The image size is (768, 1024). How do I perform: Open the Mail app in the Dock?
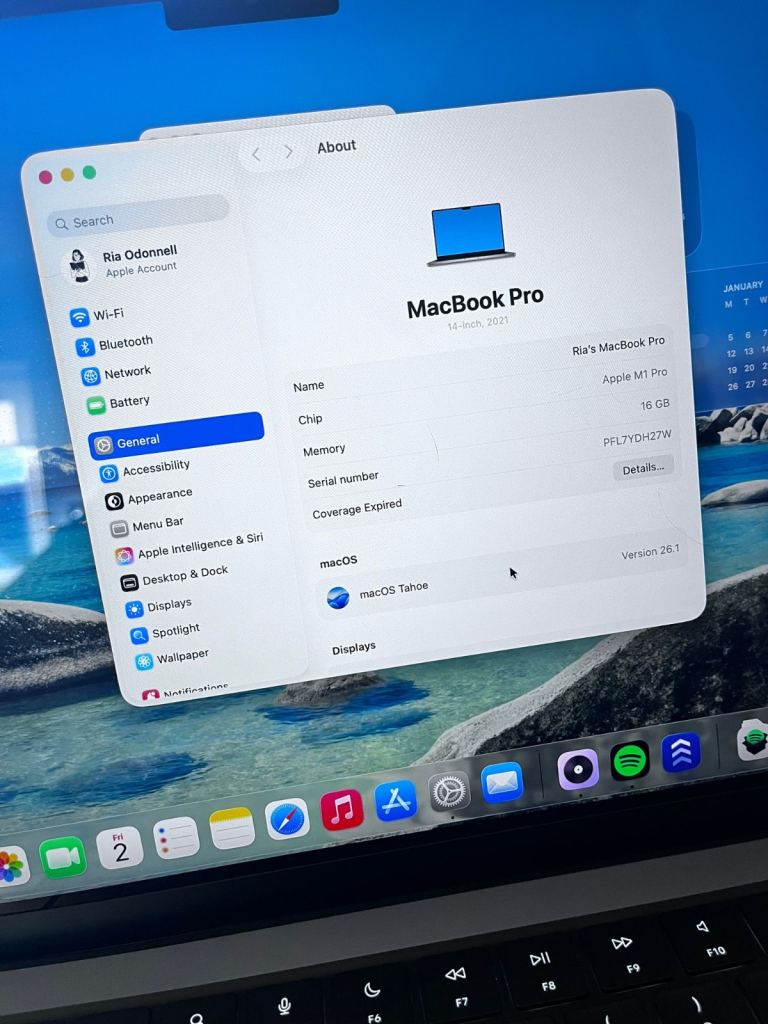[502, 783]
